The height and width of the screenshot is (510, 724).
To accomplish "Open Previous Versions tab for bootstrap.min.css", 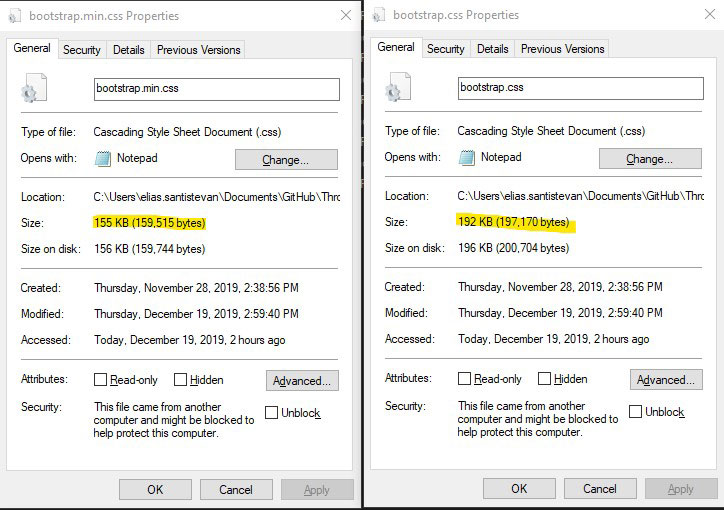I will pyautogui.click(x=198, y=49).
